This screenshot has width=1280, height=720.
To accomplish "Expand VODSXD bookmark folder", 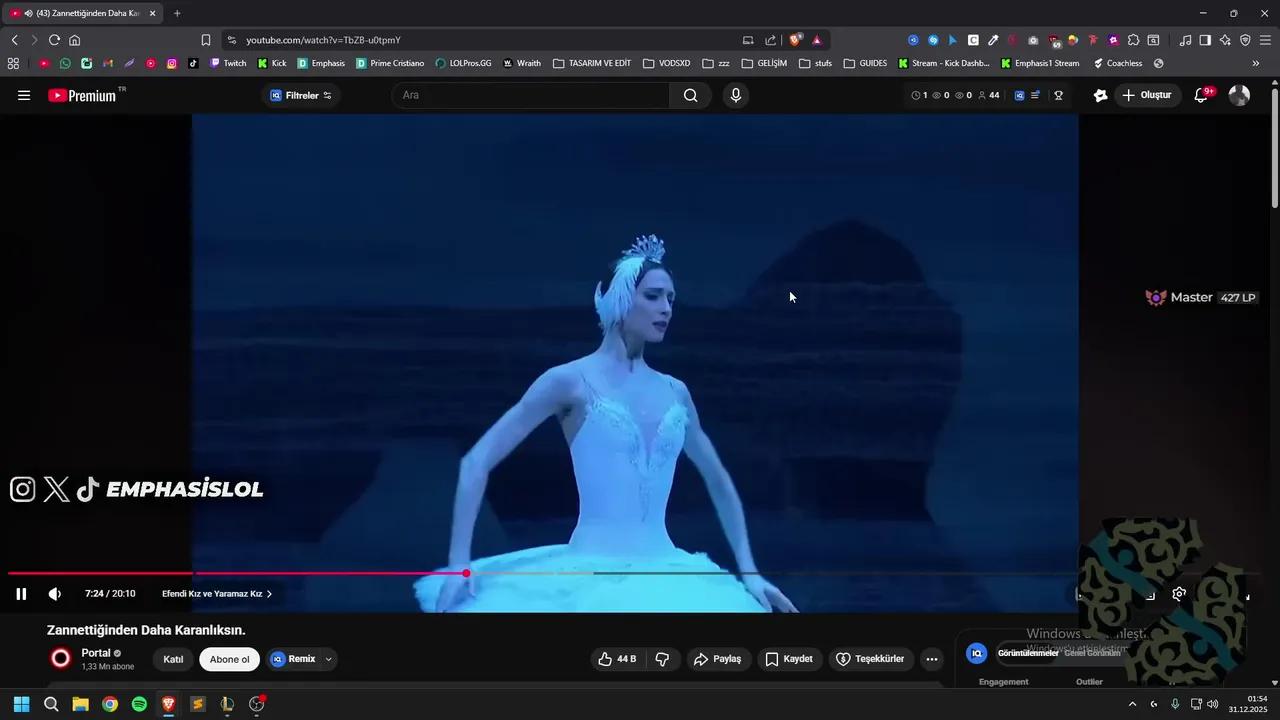I will pyautogui.click(x=666, y=63).
